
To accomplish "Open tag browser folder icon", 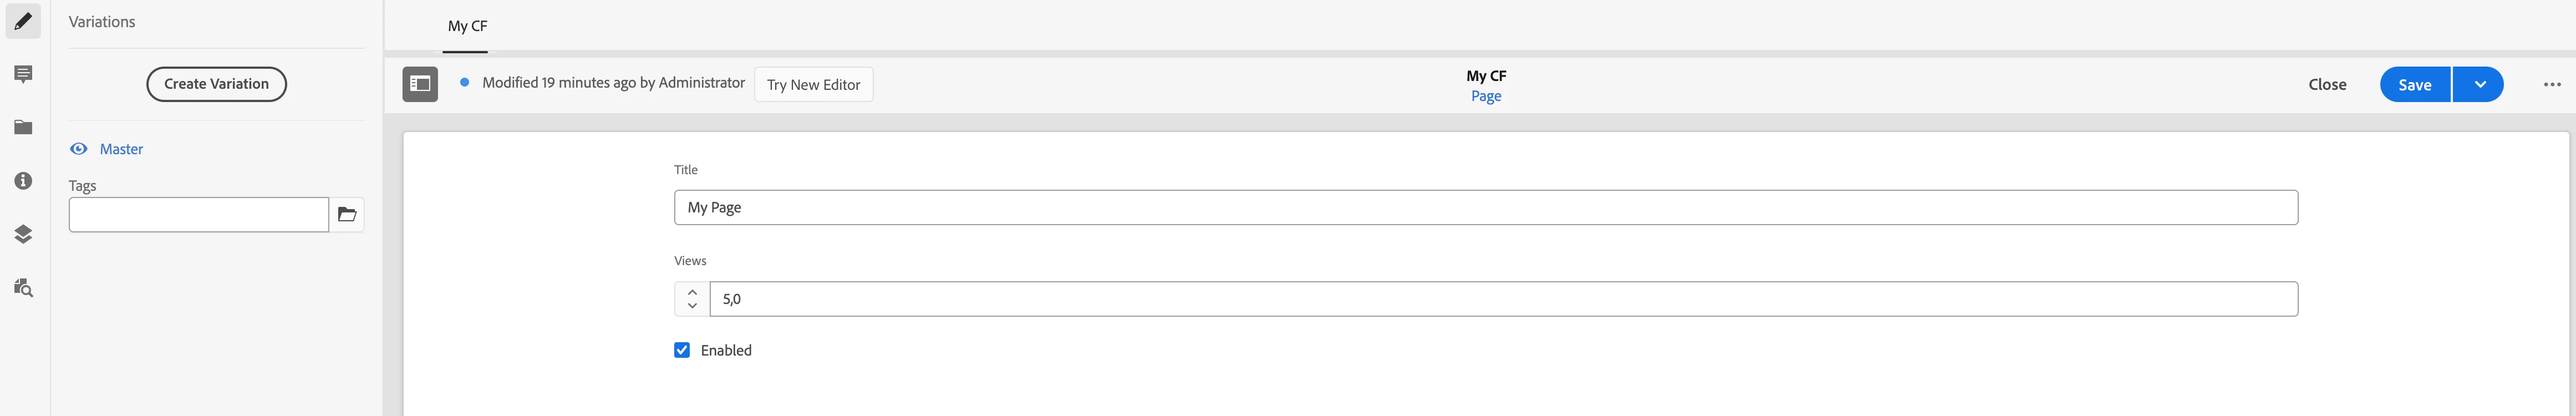I will [x=347, y=215].
